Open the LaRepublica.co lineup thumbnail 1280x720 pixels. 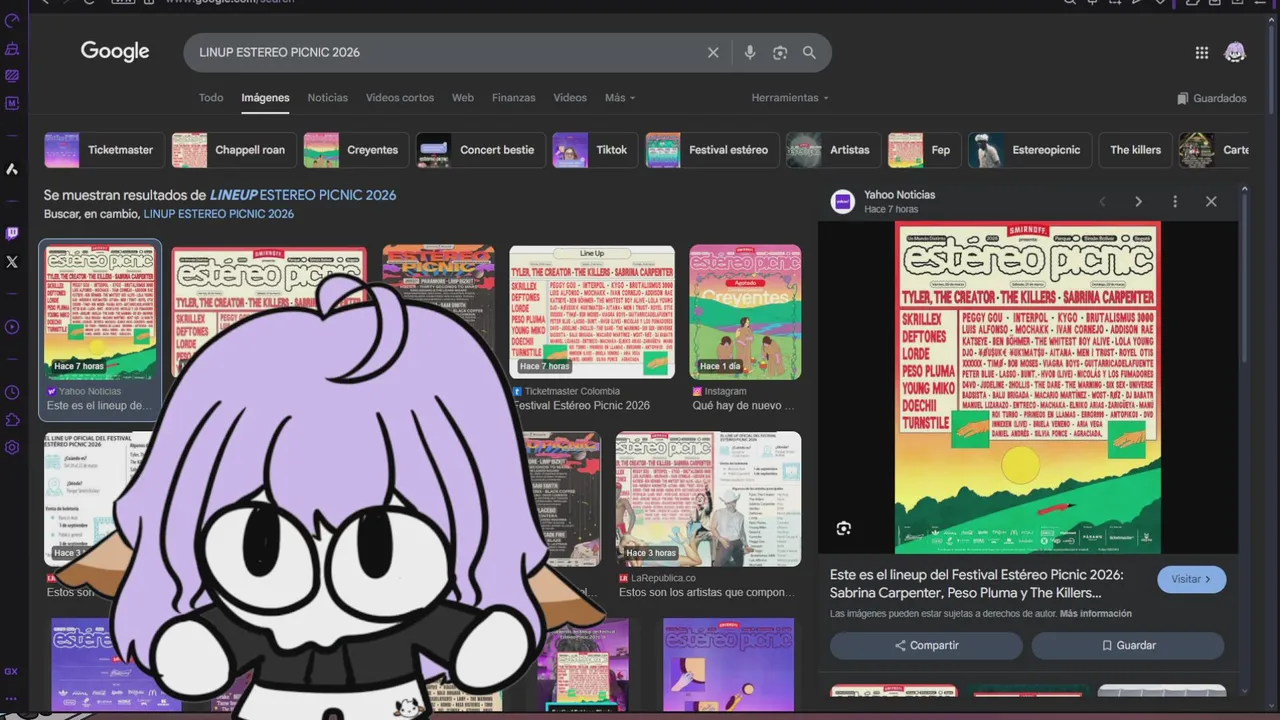coord(708,498)
